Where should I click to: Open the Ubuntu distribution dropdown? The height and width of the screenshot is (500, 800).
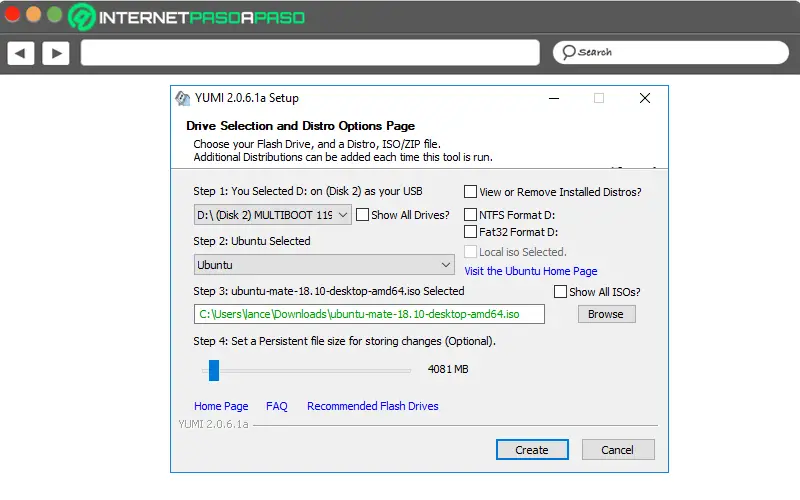coord(324,265)
